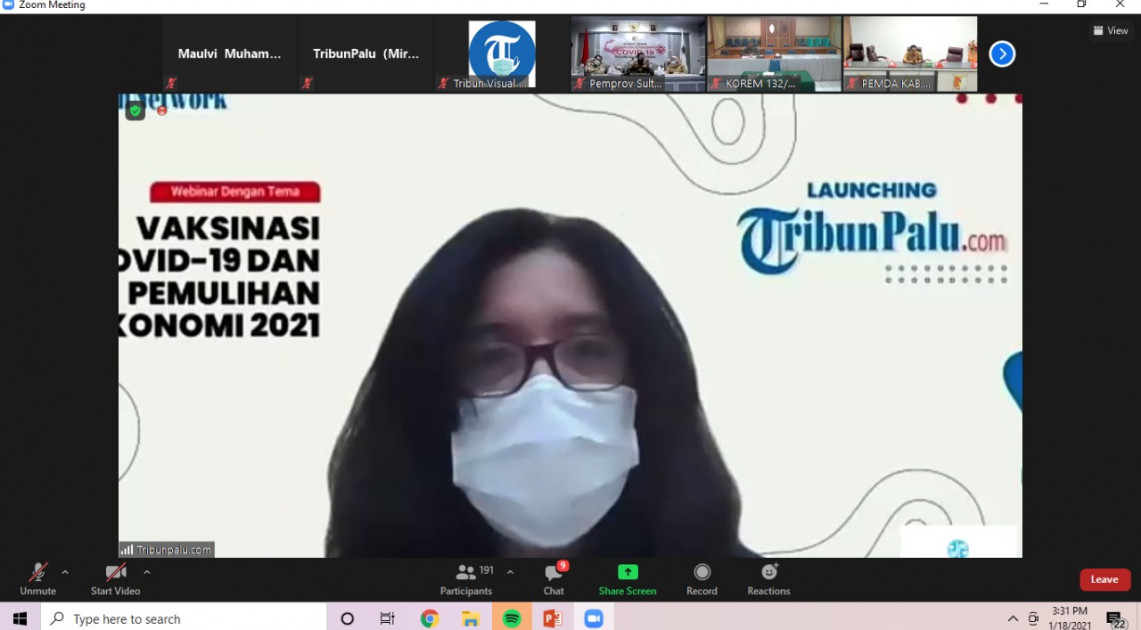Unmute your microphone
The image size is (1141, 630).
[x=37, y=572]
